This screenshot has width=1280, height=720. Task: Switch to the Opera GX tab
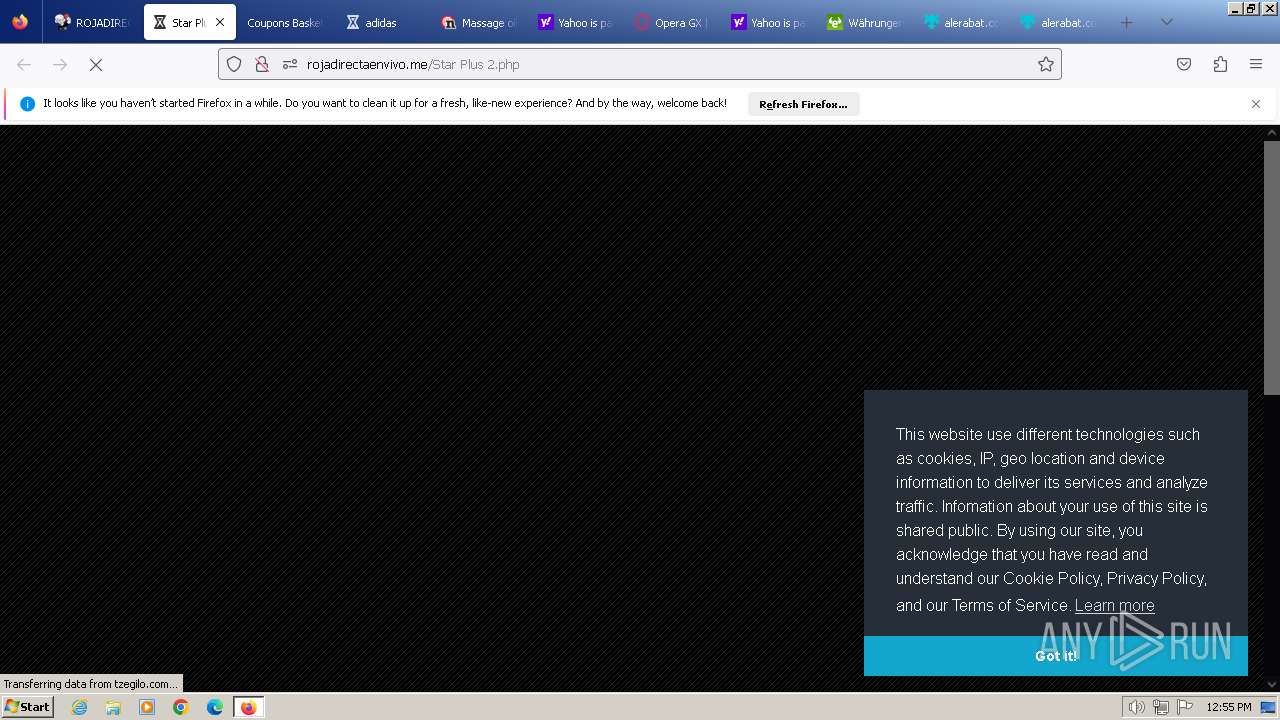click(669, 22)
